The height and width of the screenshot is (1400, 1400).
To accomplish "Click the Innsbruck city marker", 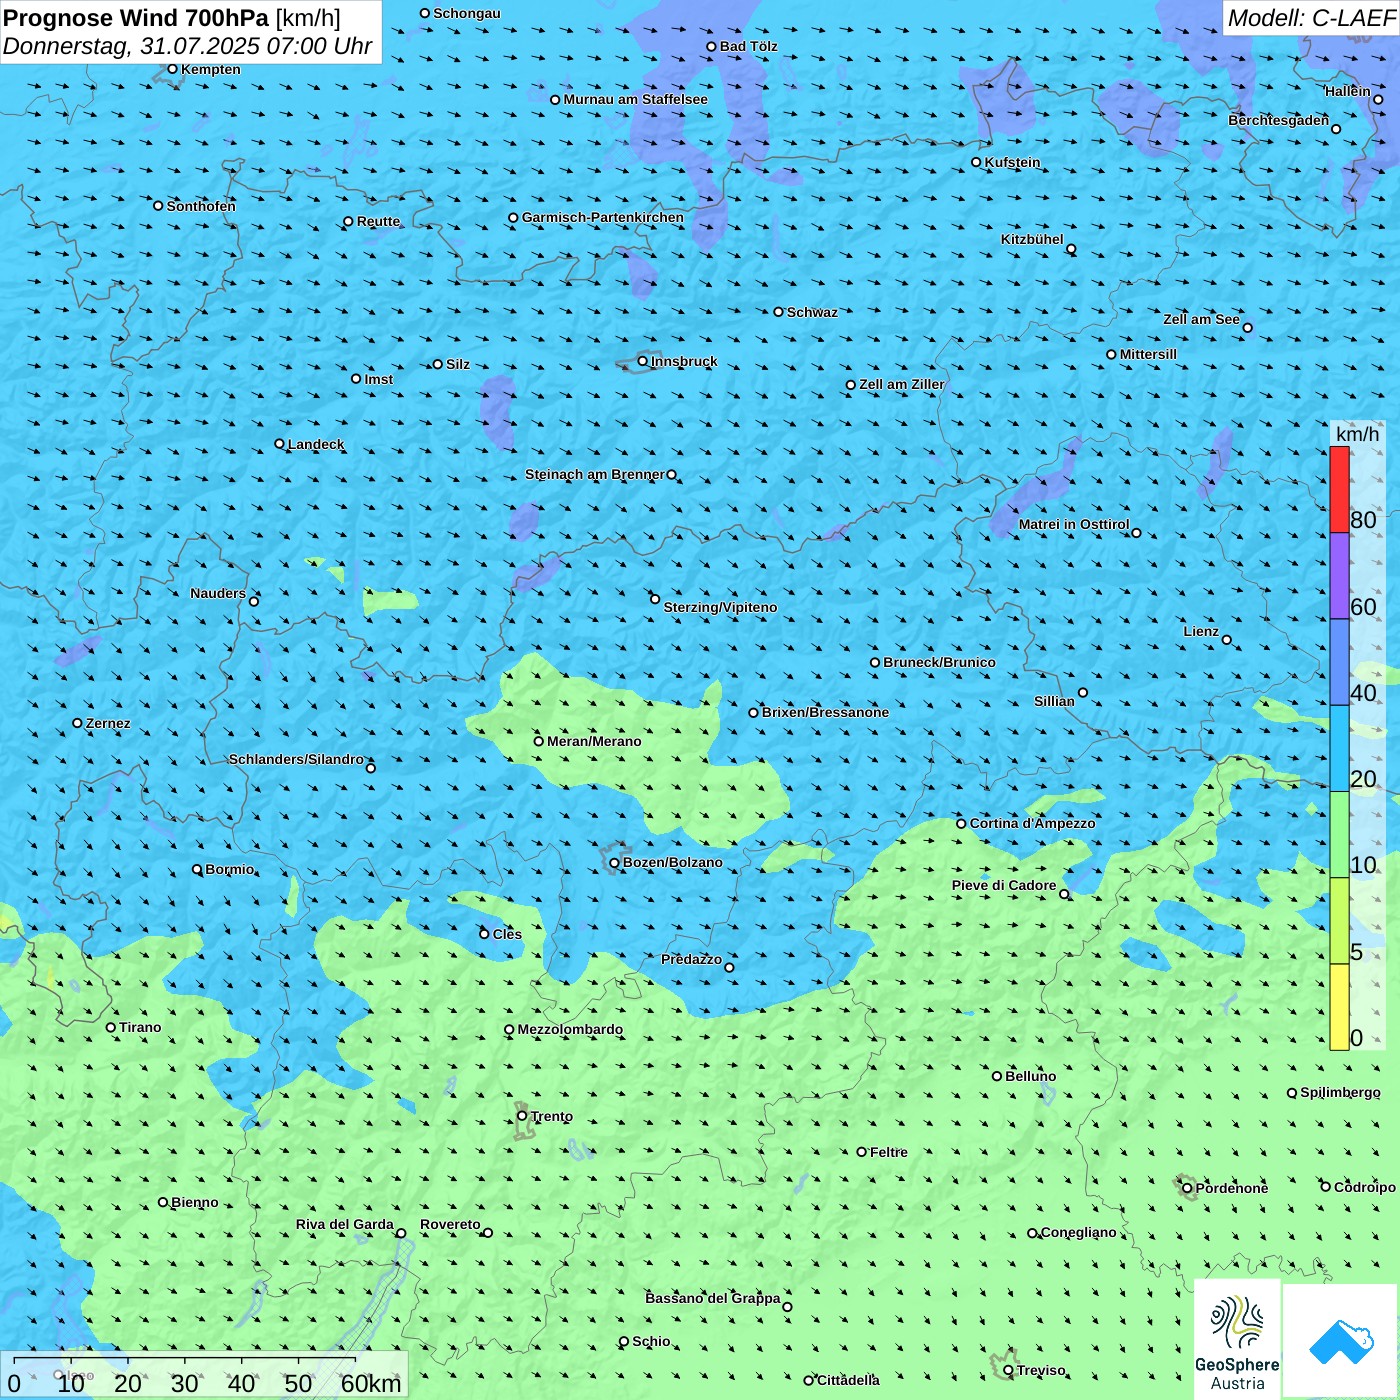I will click(x=643, y=361).
